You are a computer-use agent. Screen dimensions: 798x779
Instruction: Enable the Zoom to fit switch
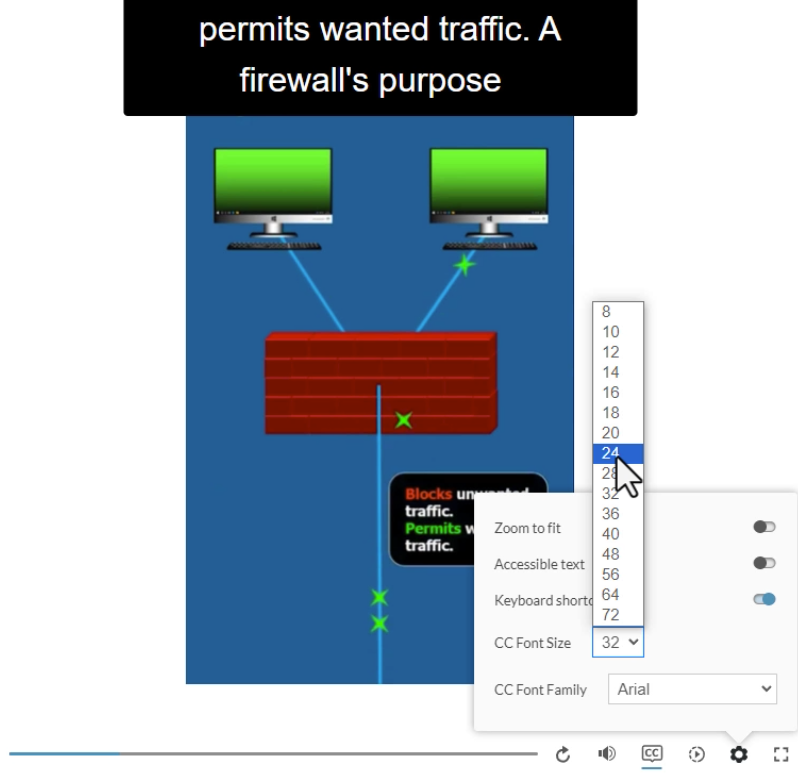click(x=764, y=527)
